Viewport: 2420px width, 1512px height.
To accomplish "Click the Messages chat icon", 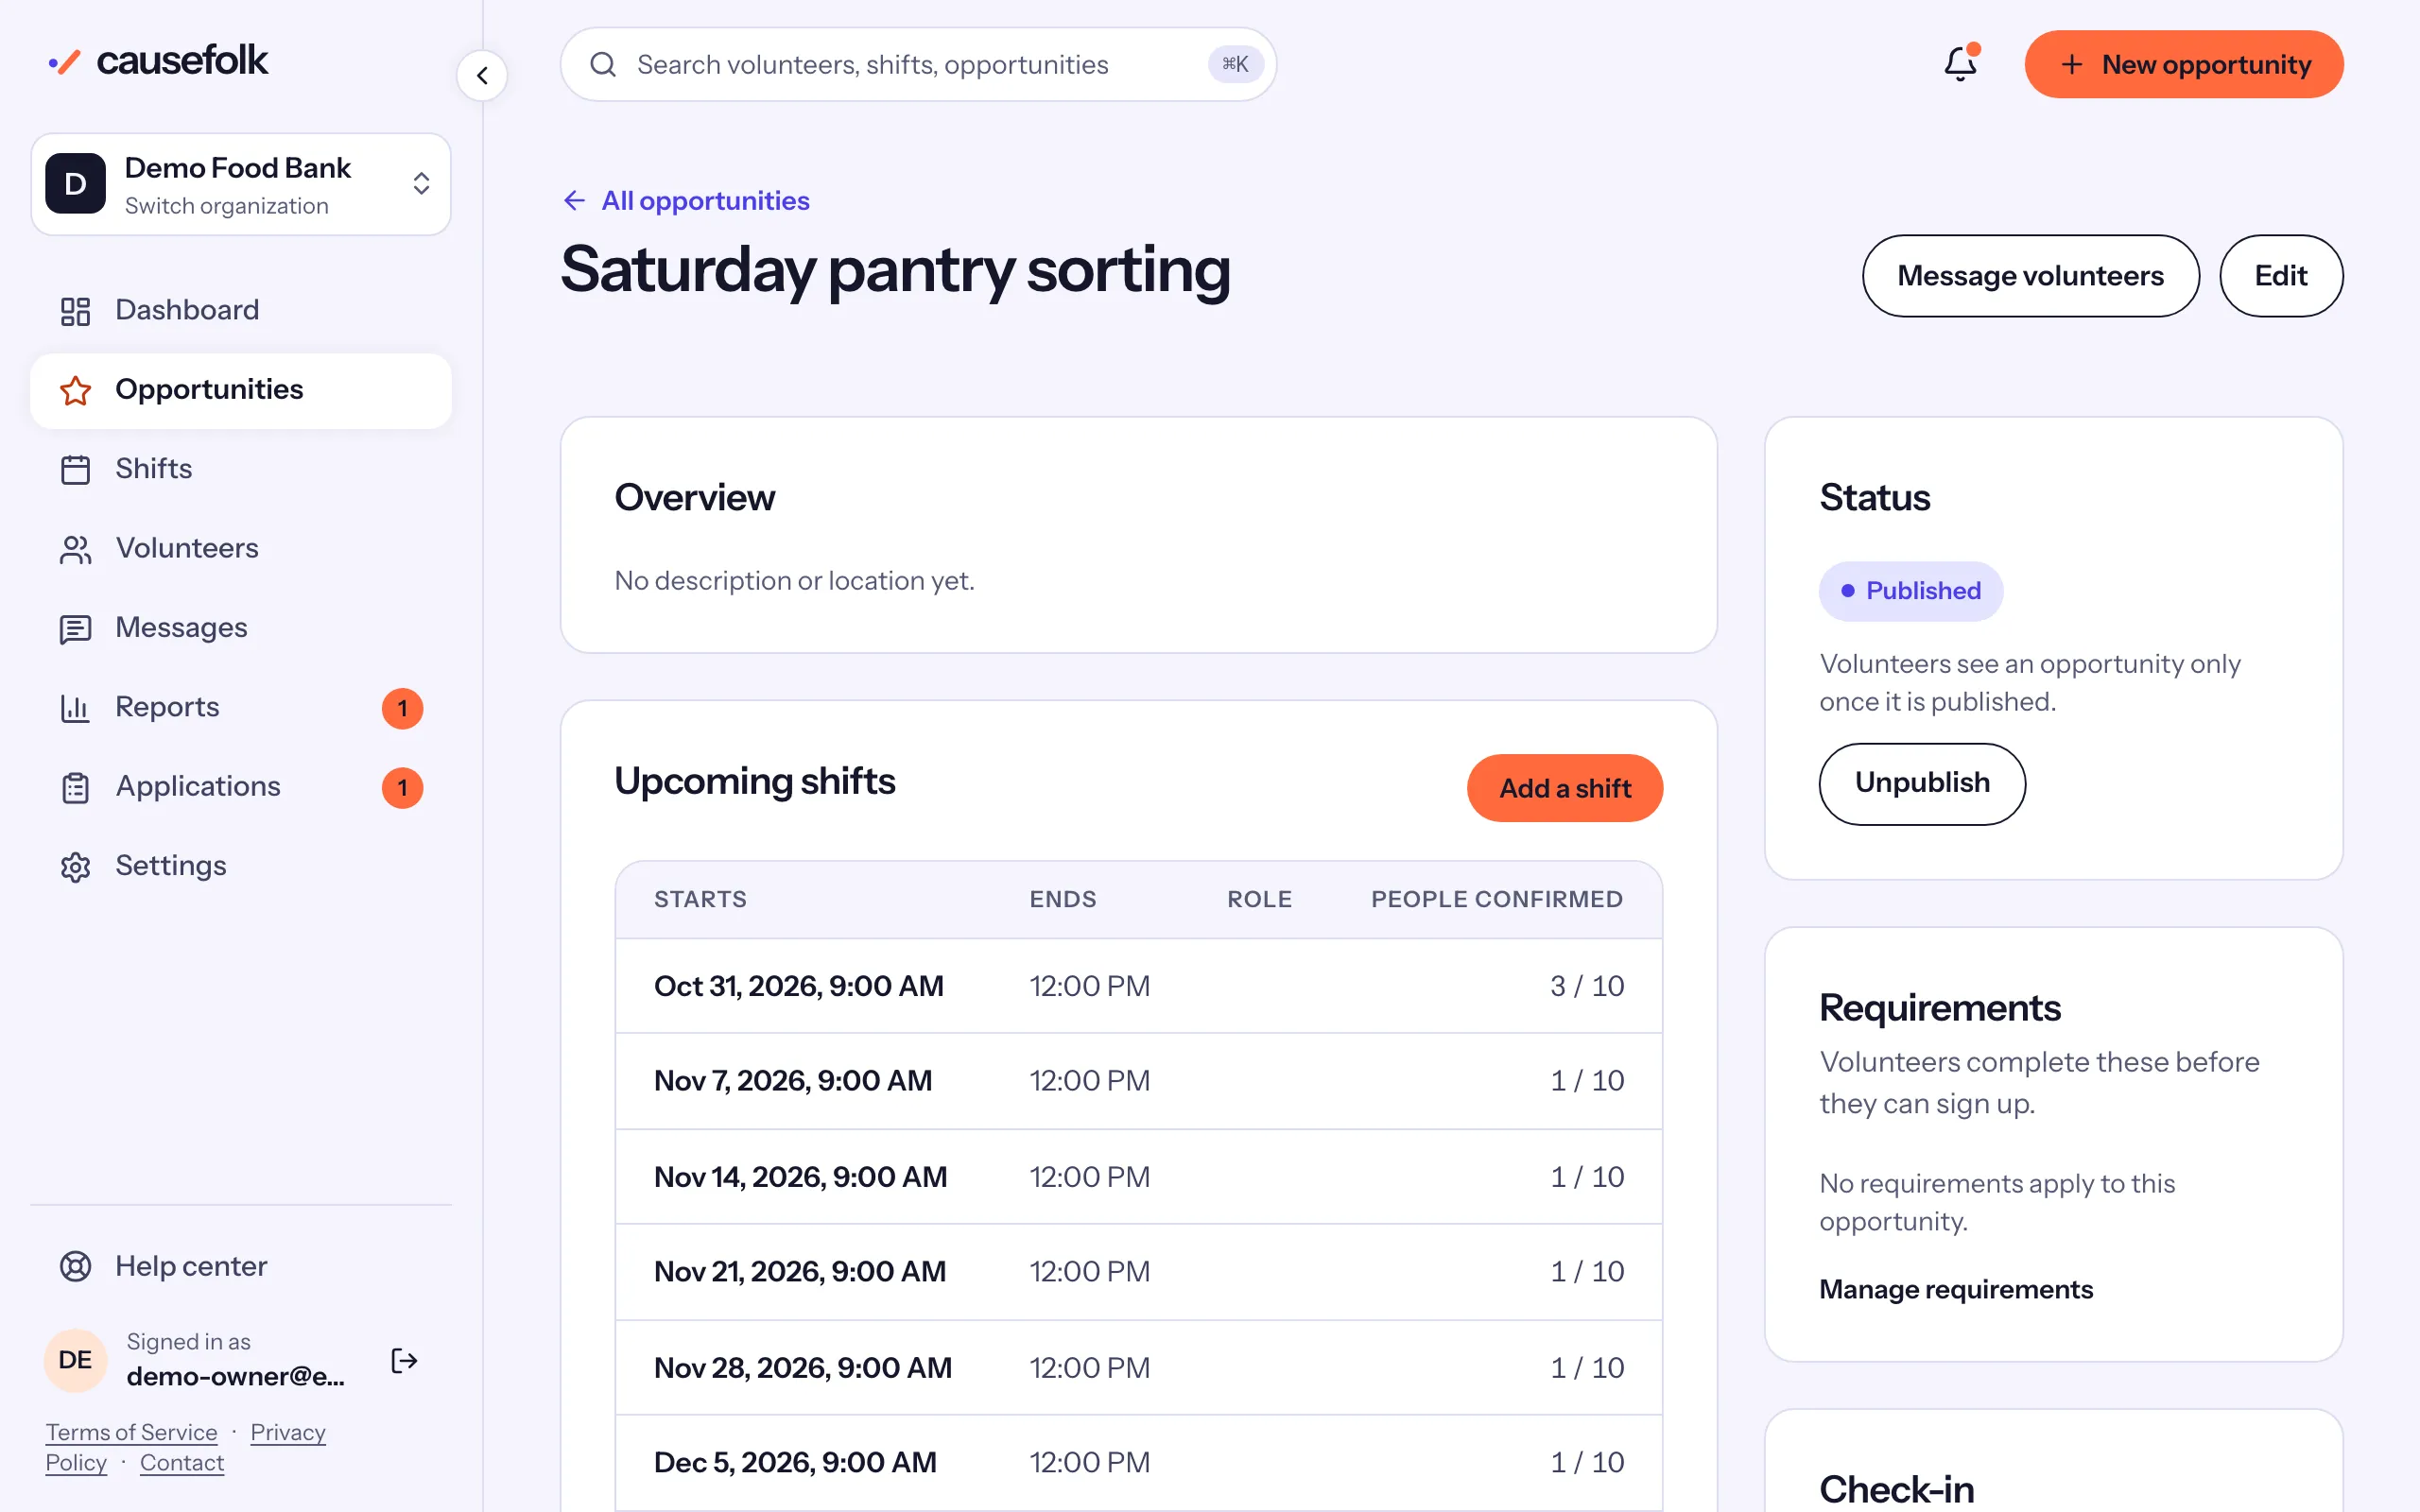I will tap(75, 628).
